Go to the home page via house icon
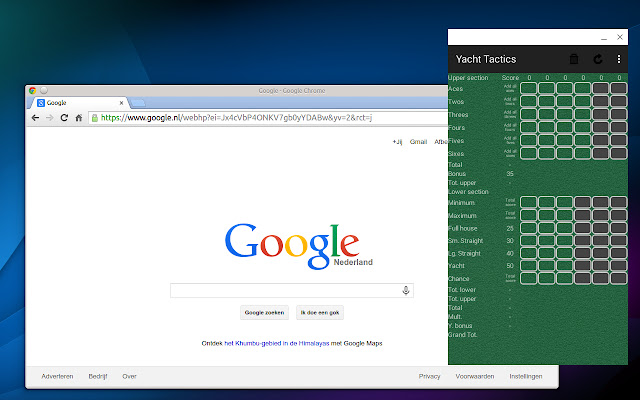640x400 pixels. click(79, 118)
